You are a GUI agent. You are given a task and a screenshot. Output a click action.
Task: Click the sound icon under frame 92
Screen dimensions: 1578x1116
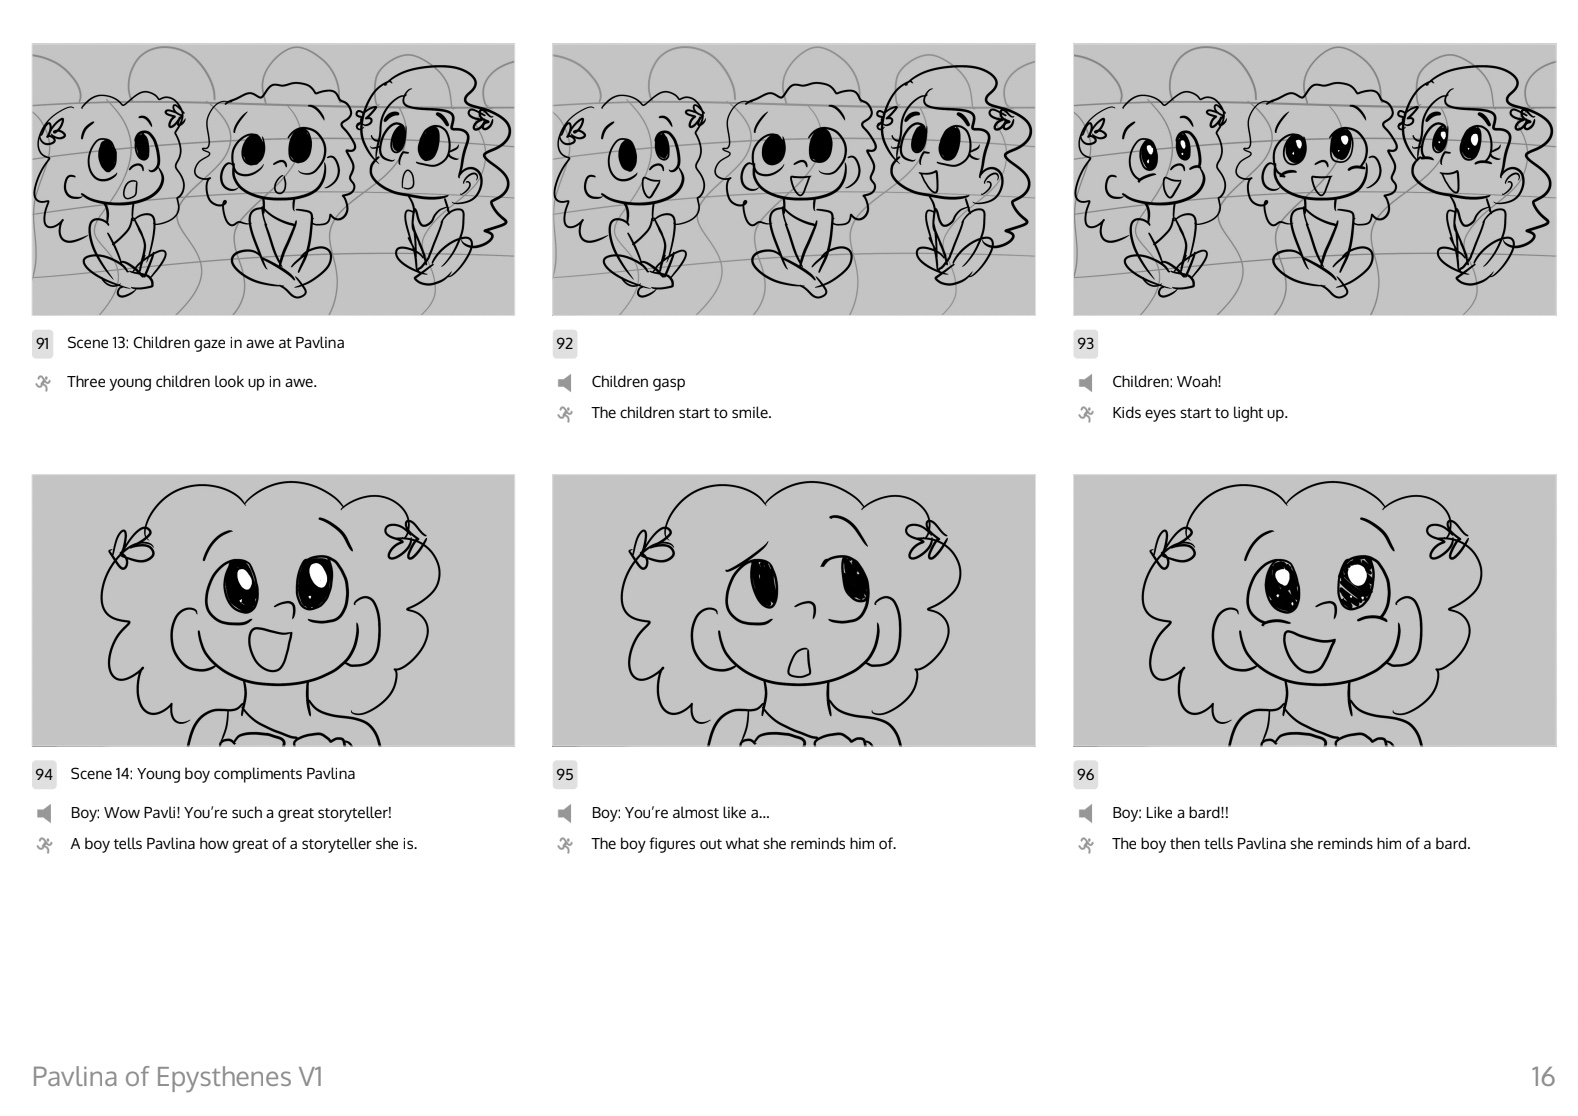click(564, 382)
